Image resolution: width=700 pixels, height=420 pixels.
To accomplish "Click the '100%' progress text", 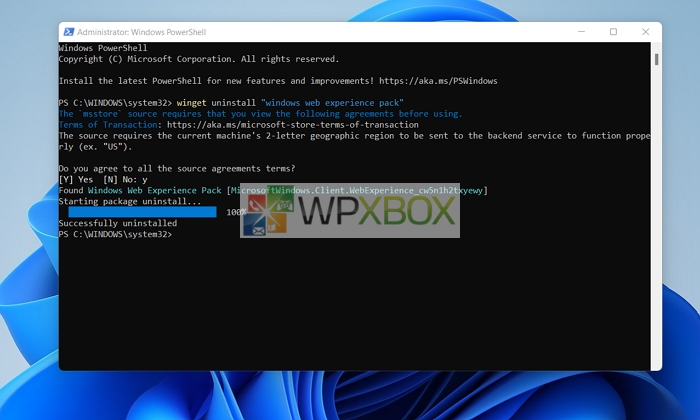I will tap(236, 212).
